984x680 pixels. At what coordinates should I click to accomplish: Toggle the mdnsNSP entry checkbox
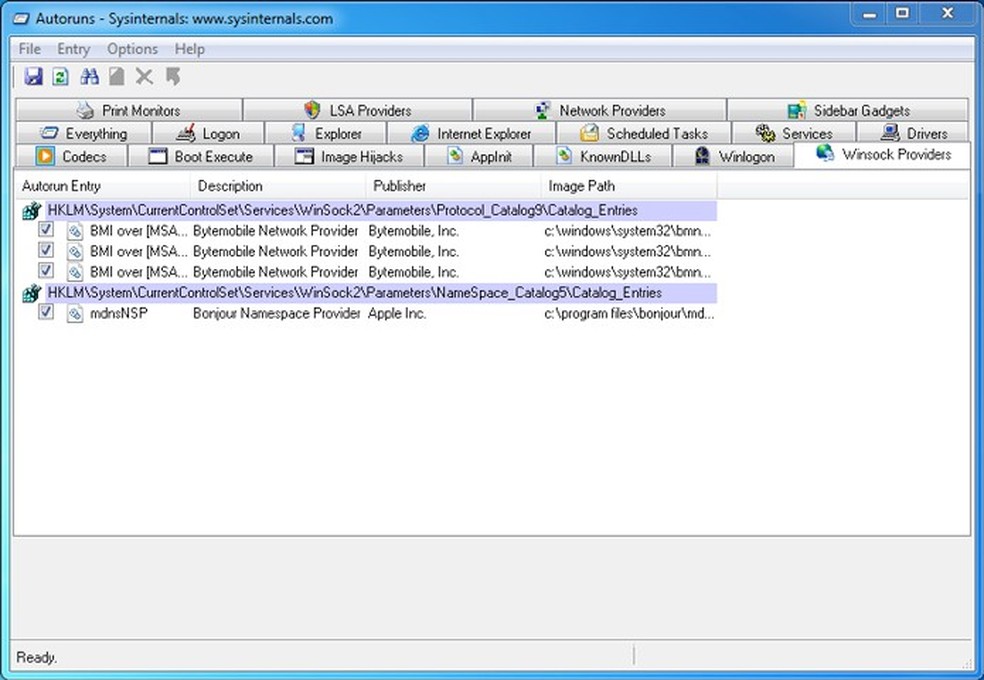tap(46, 312)
